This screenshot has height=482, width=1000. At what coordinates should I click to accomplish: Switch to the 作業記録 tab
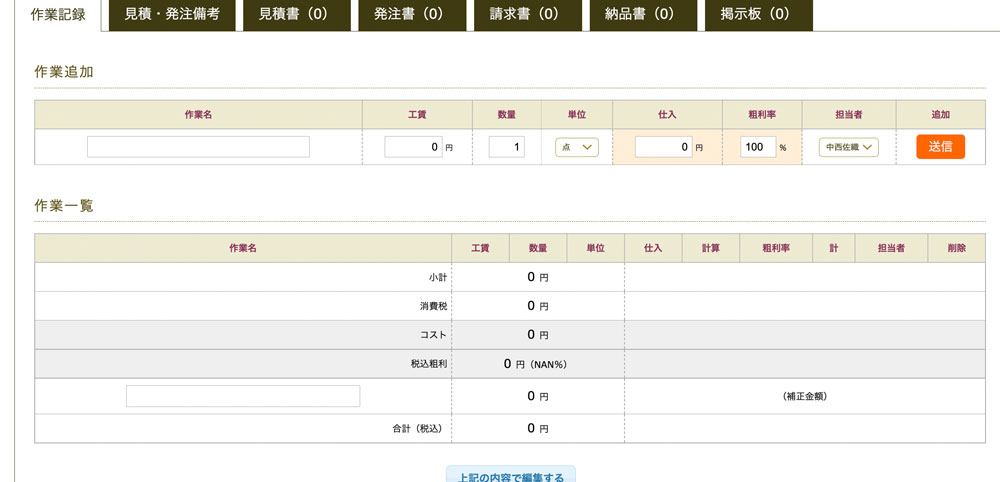[58, 15]
